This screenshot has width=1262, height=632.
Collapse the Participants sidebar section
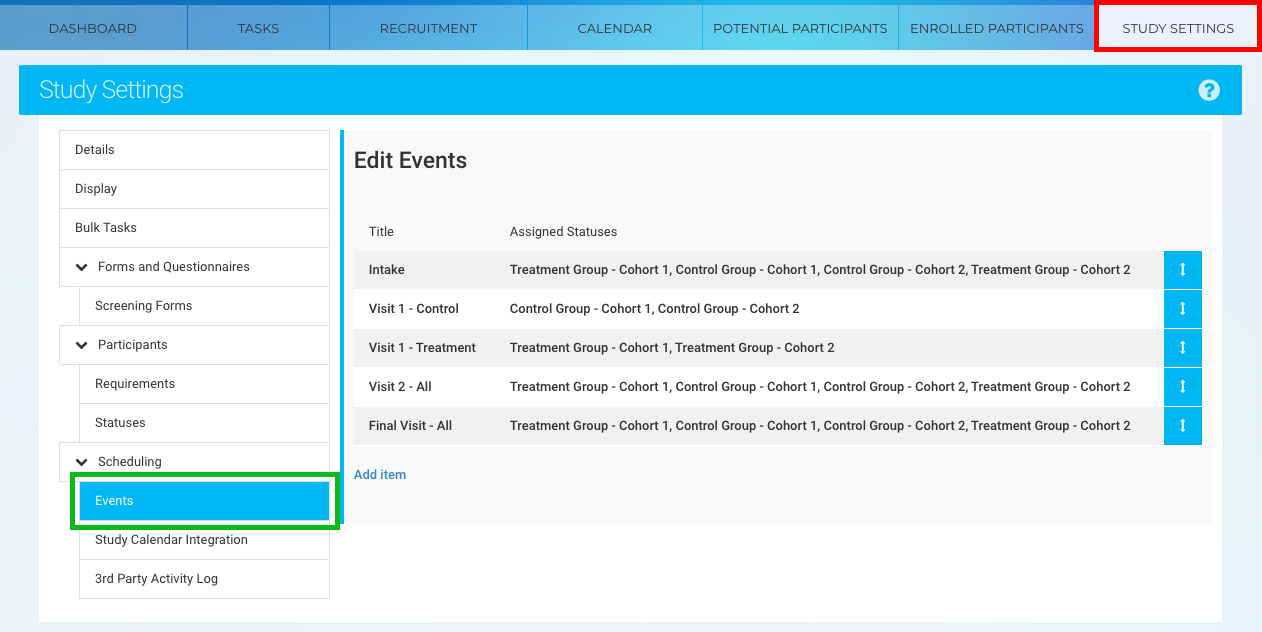(x=82, y=345)
